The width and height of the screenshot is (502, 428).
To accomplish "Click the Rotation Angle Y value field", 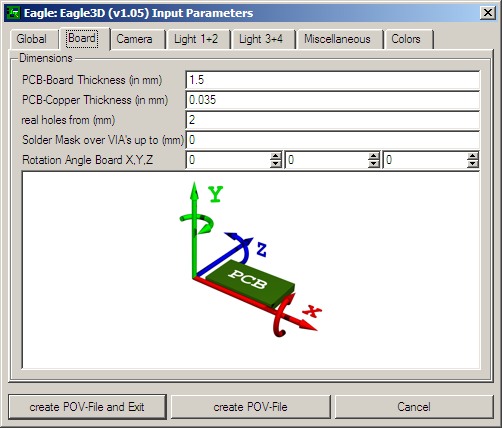I will 327,160.
